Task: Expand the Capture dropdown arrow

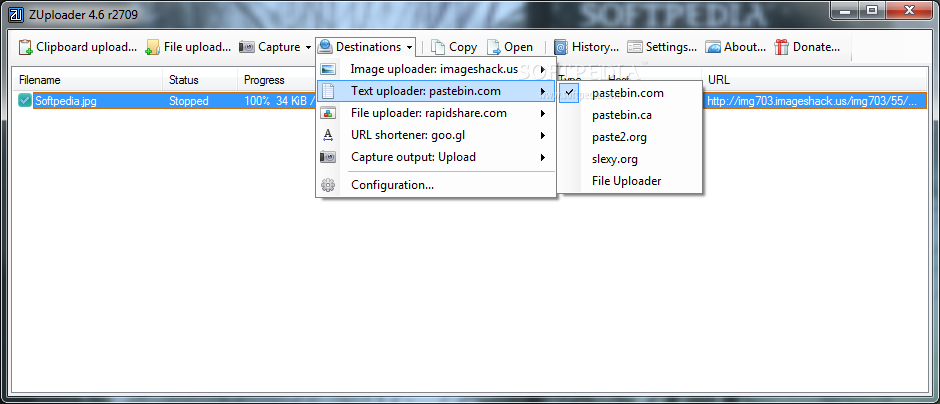Action: point(308,47)
